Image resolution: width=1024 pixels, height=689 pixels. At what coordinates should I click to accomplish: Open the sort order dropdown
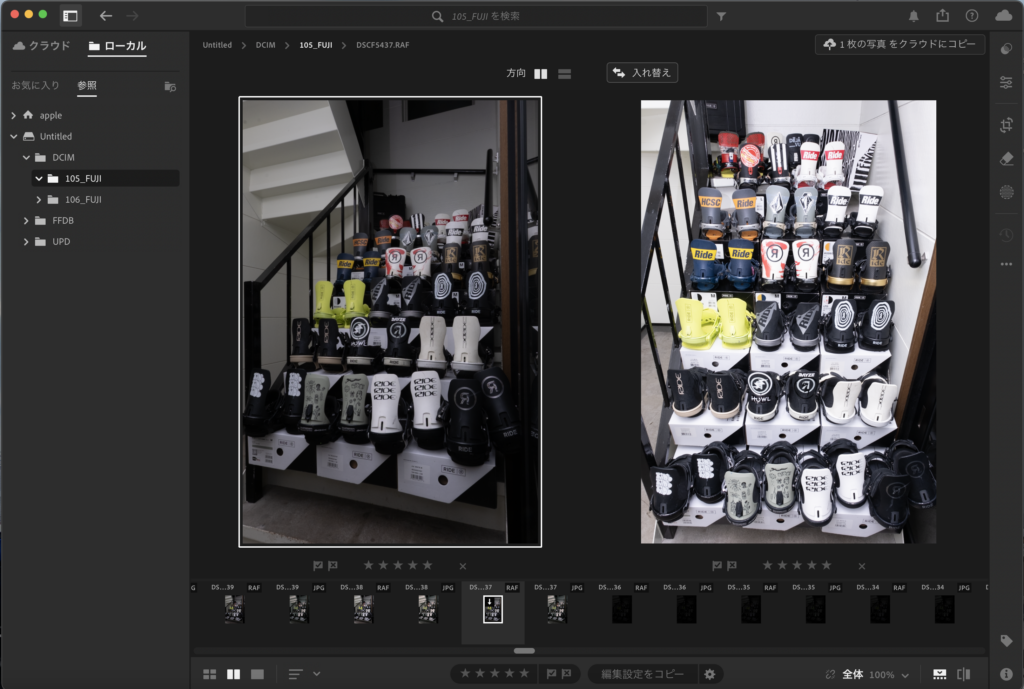[x=305, y=674]
